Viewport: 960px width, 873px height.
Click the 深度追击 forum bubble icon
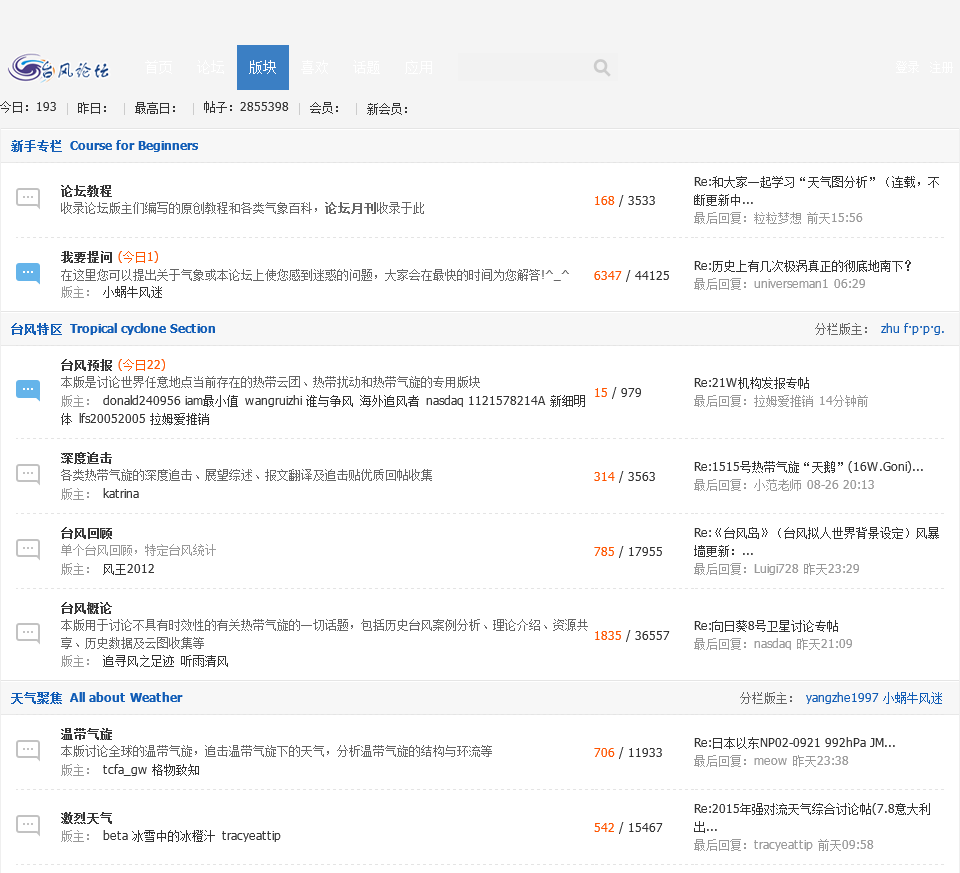28,474
